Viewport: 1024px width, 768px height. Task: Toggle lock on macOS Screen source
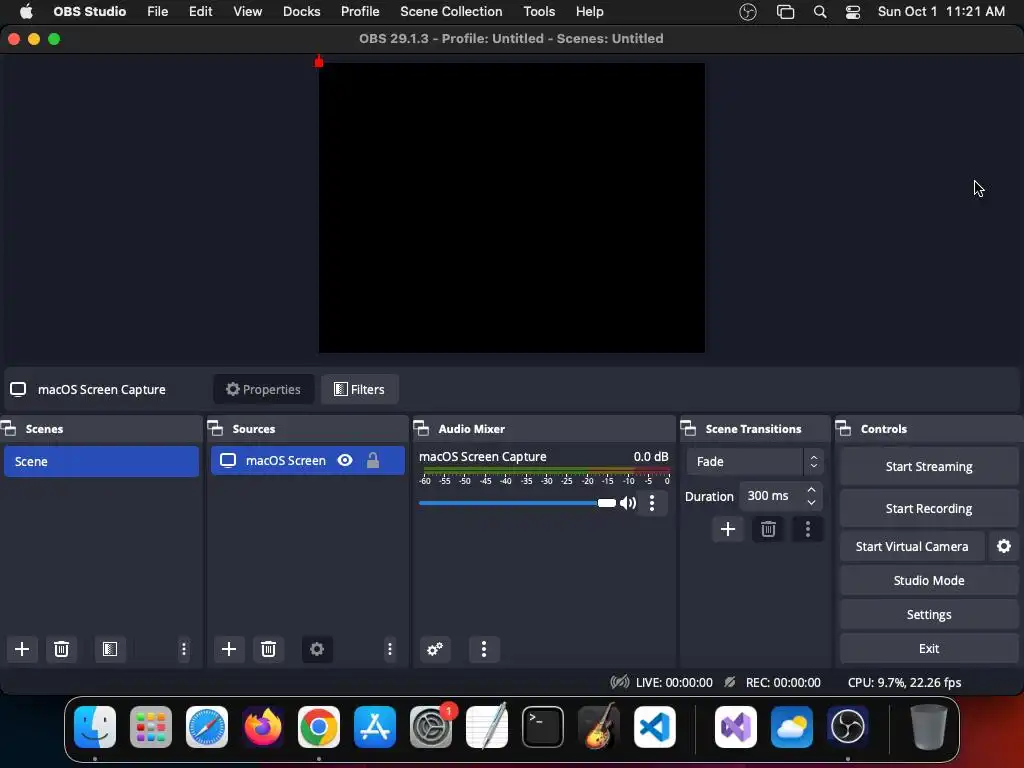pyautogui.click(x=373, y=460)
